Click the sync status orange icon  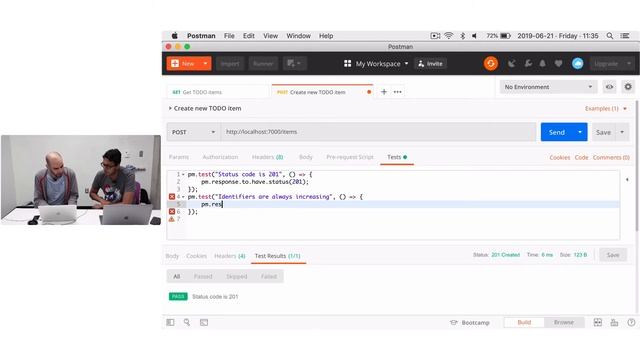pos(491,64)
